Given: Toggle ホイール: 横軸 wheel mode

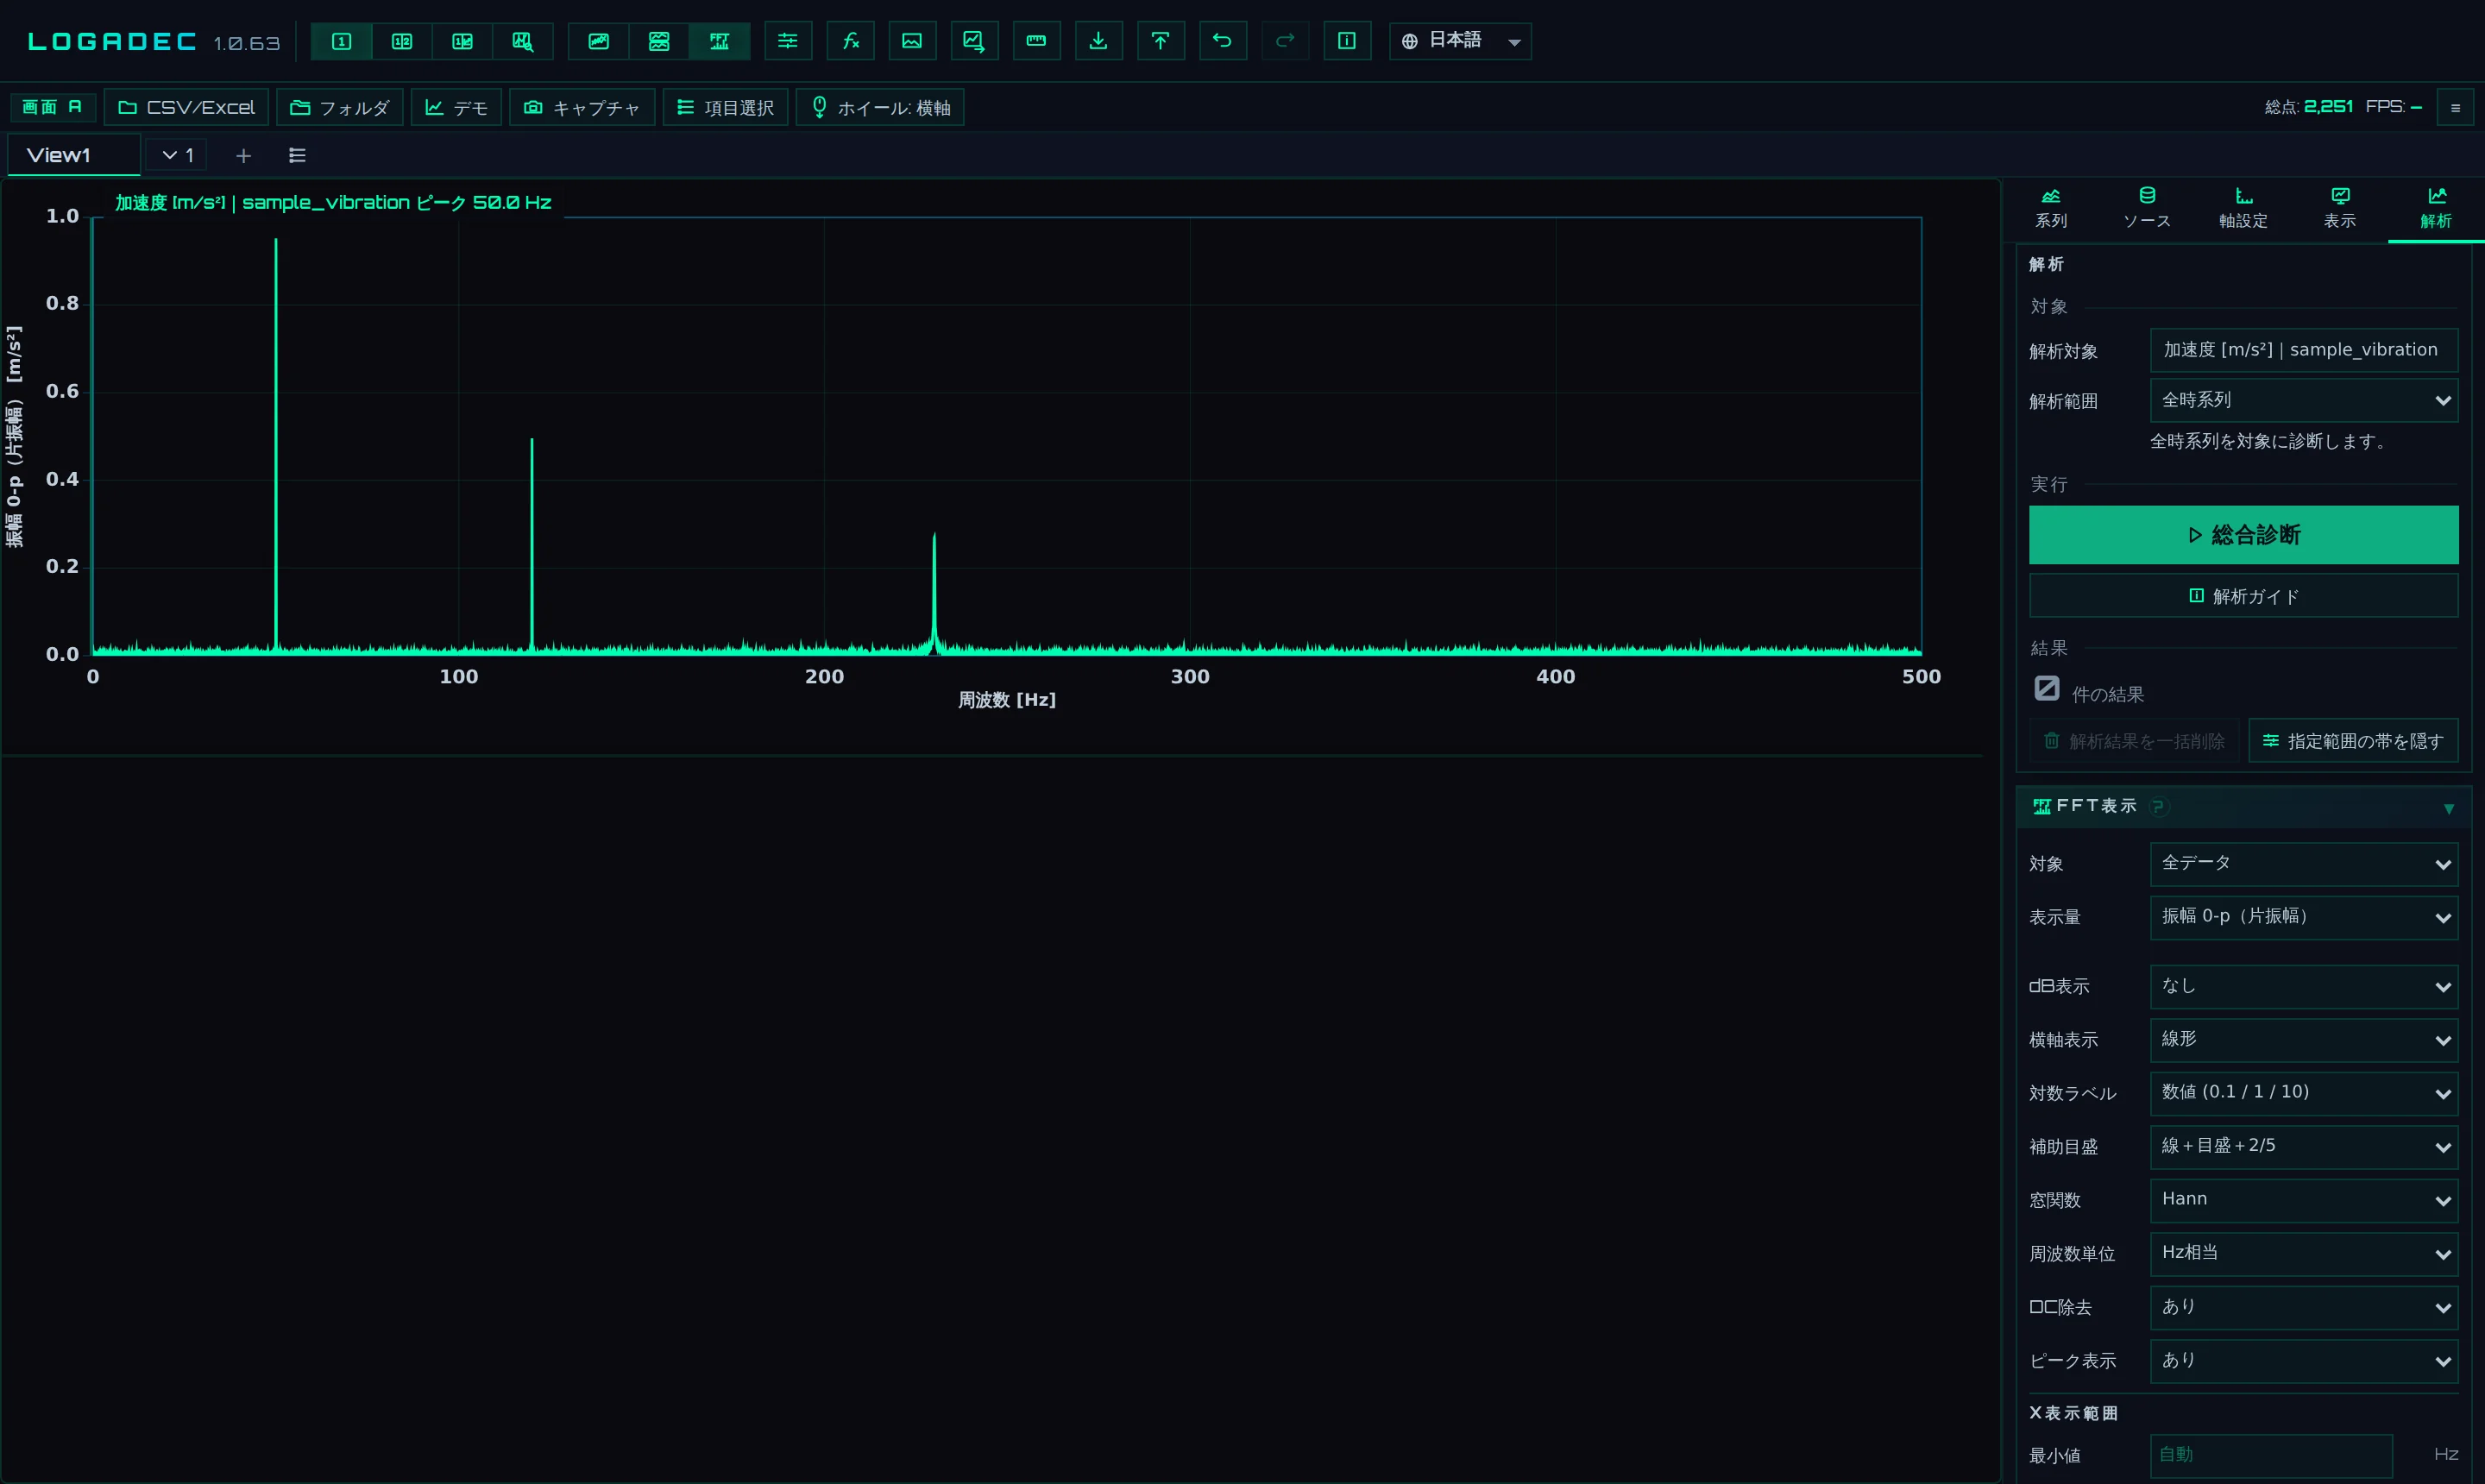Looking at the screenshot, I should pyautogui.click(x=880, y=107).
